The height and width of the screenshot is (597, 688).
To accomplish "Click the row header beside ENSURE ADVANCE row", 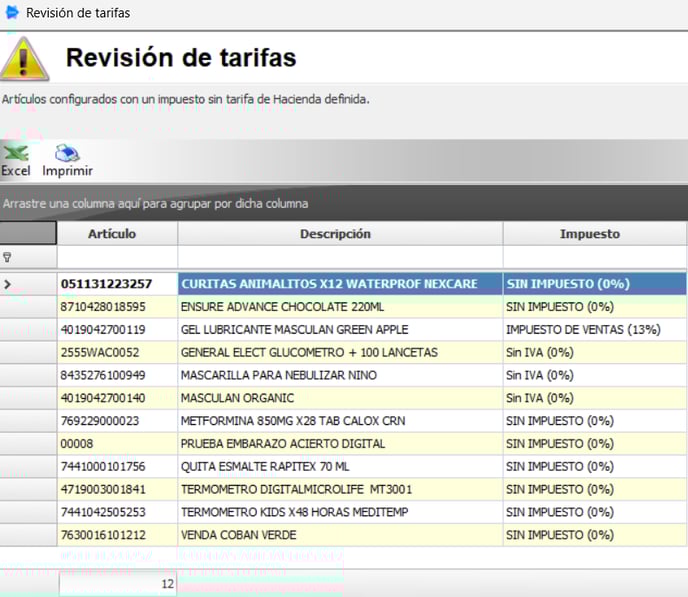I will click(28, 307).
